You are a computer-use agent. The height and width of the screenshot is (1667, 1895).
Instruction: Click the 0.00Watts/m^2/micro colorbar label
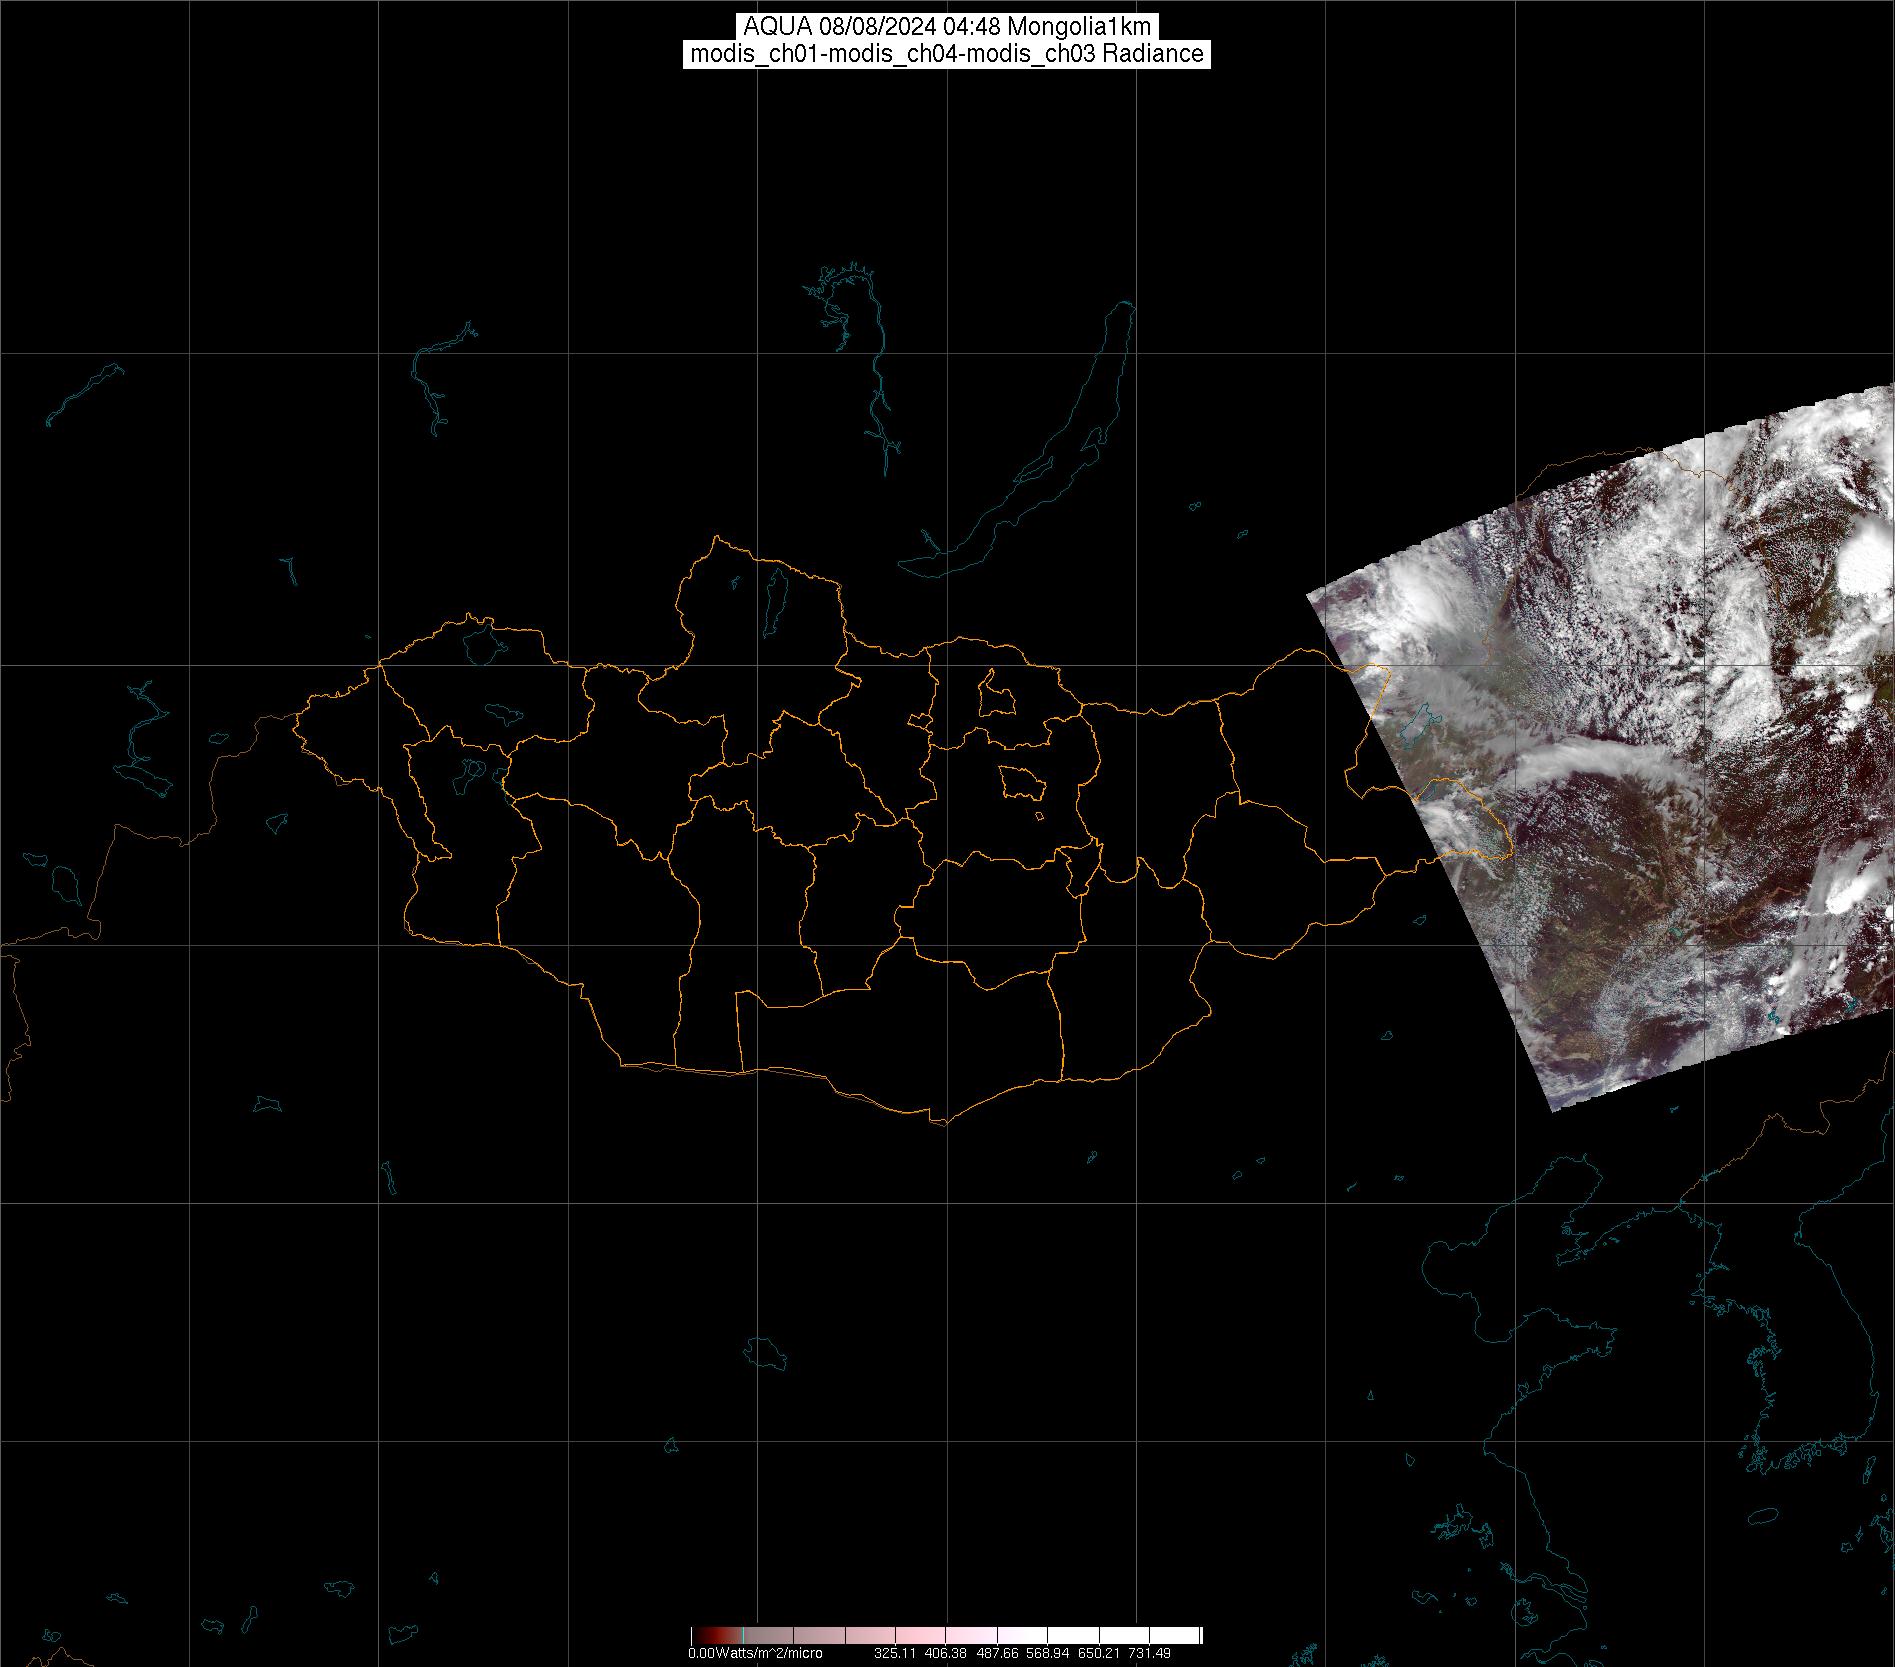tap(755, 1653)
